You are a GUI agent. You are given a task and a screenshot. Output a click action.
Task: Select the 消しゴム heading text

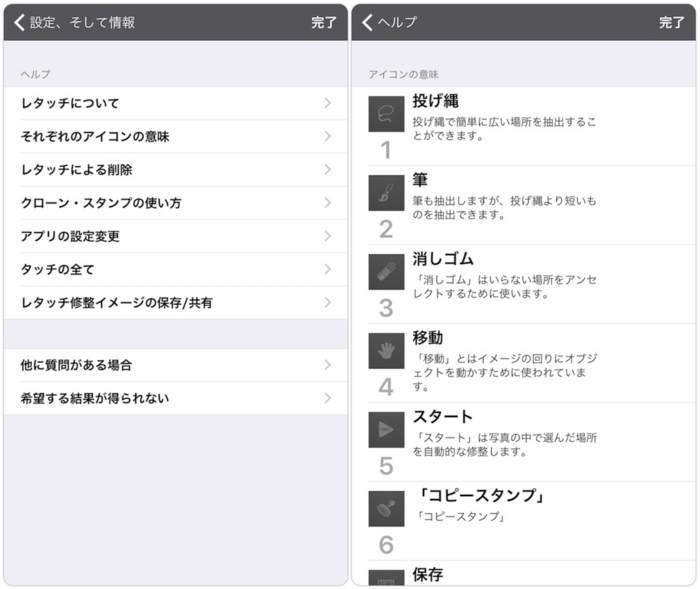point(443,259)
